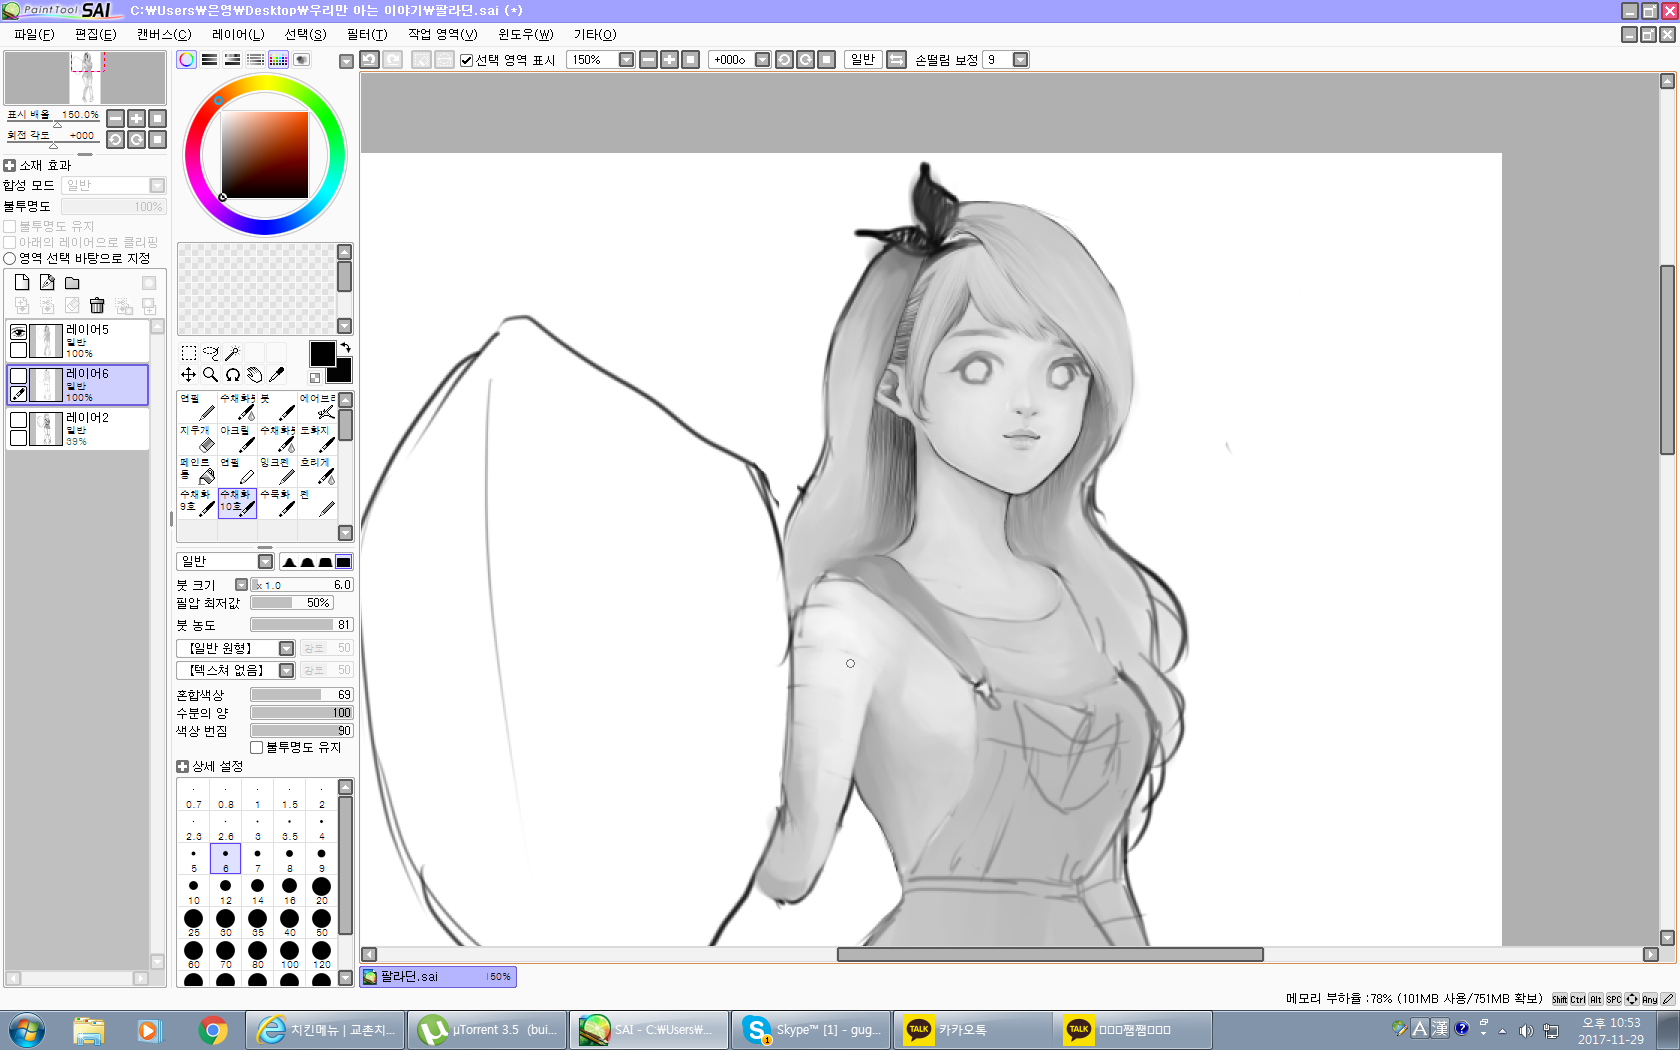This screenshot has width=1680, height=1050.
Task: Click the delete layer trash icon
Action: click(x=97, y=305)
